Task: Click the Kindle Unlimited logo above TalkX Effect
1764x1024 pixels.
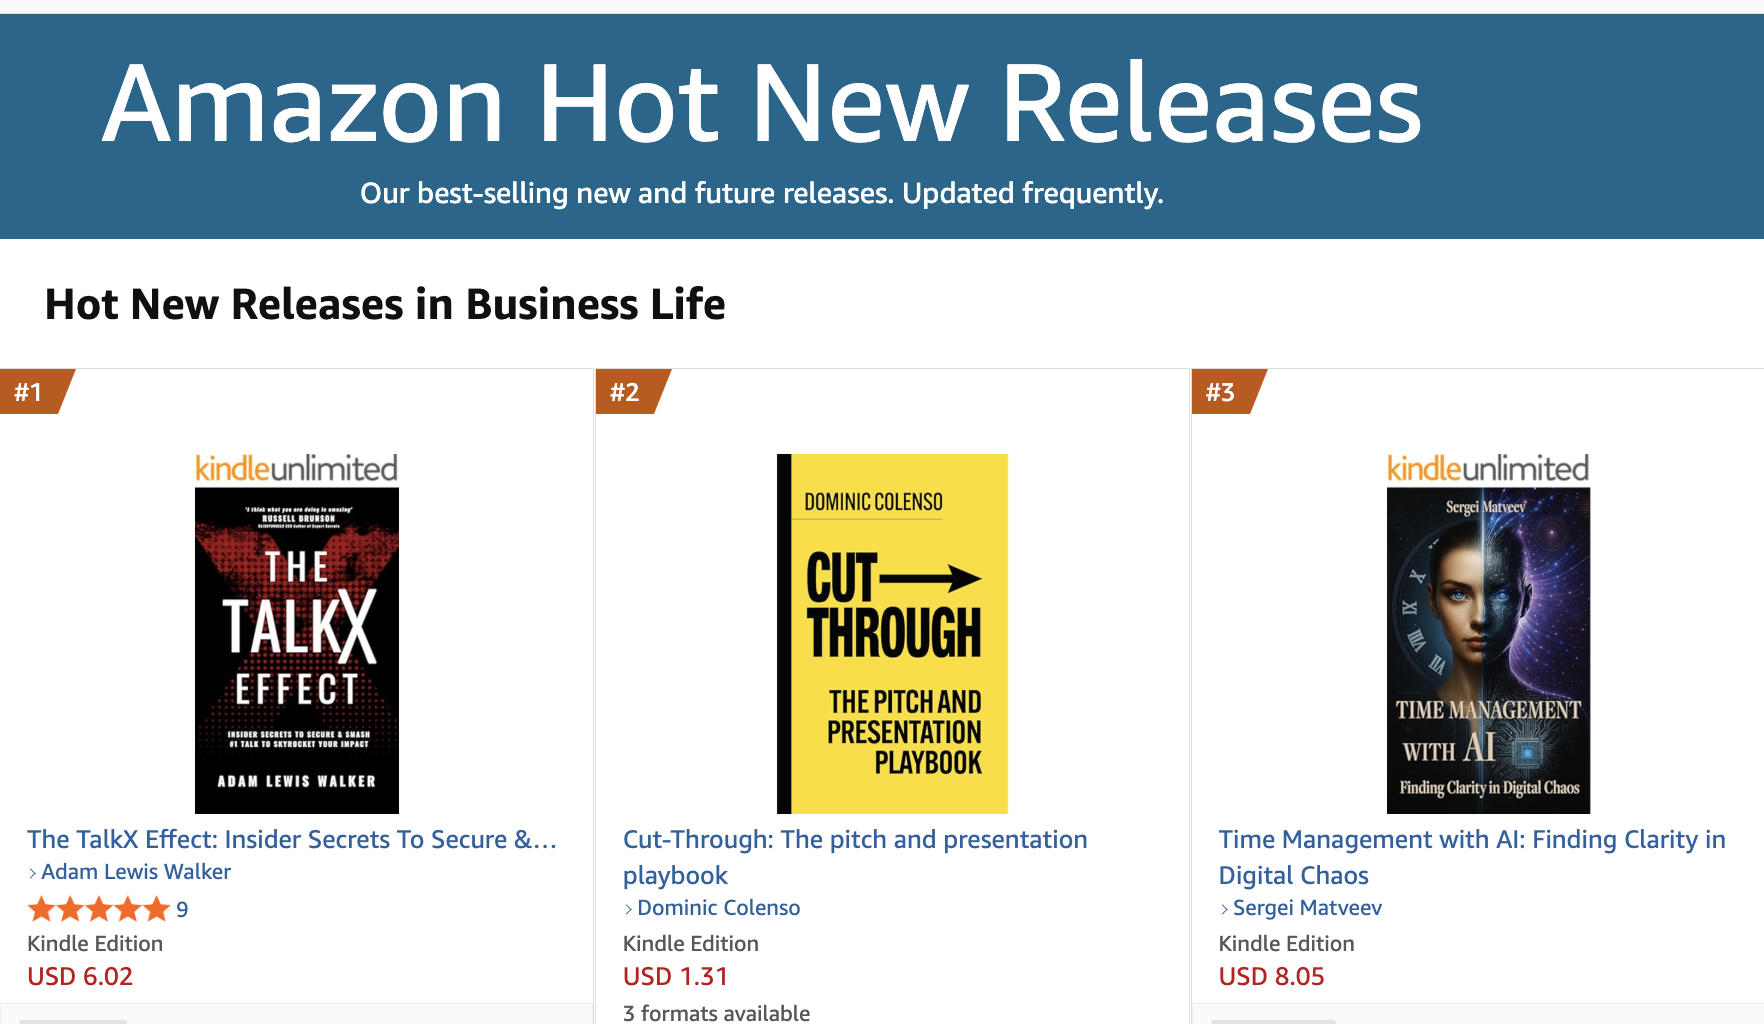Action: pyautogui.click(x=296, y=468)
